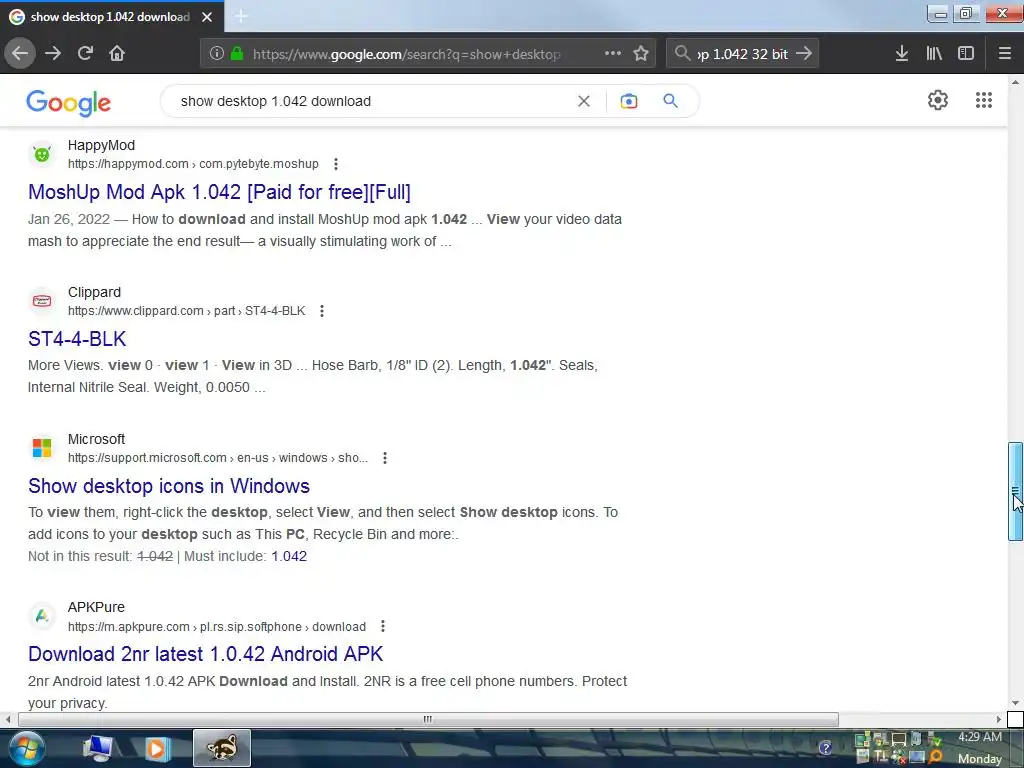Submit browser search box with arrow
The width and height of the screenshot is (1024, 768).
click(x=804, y=54)
